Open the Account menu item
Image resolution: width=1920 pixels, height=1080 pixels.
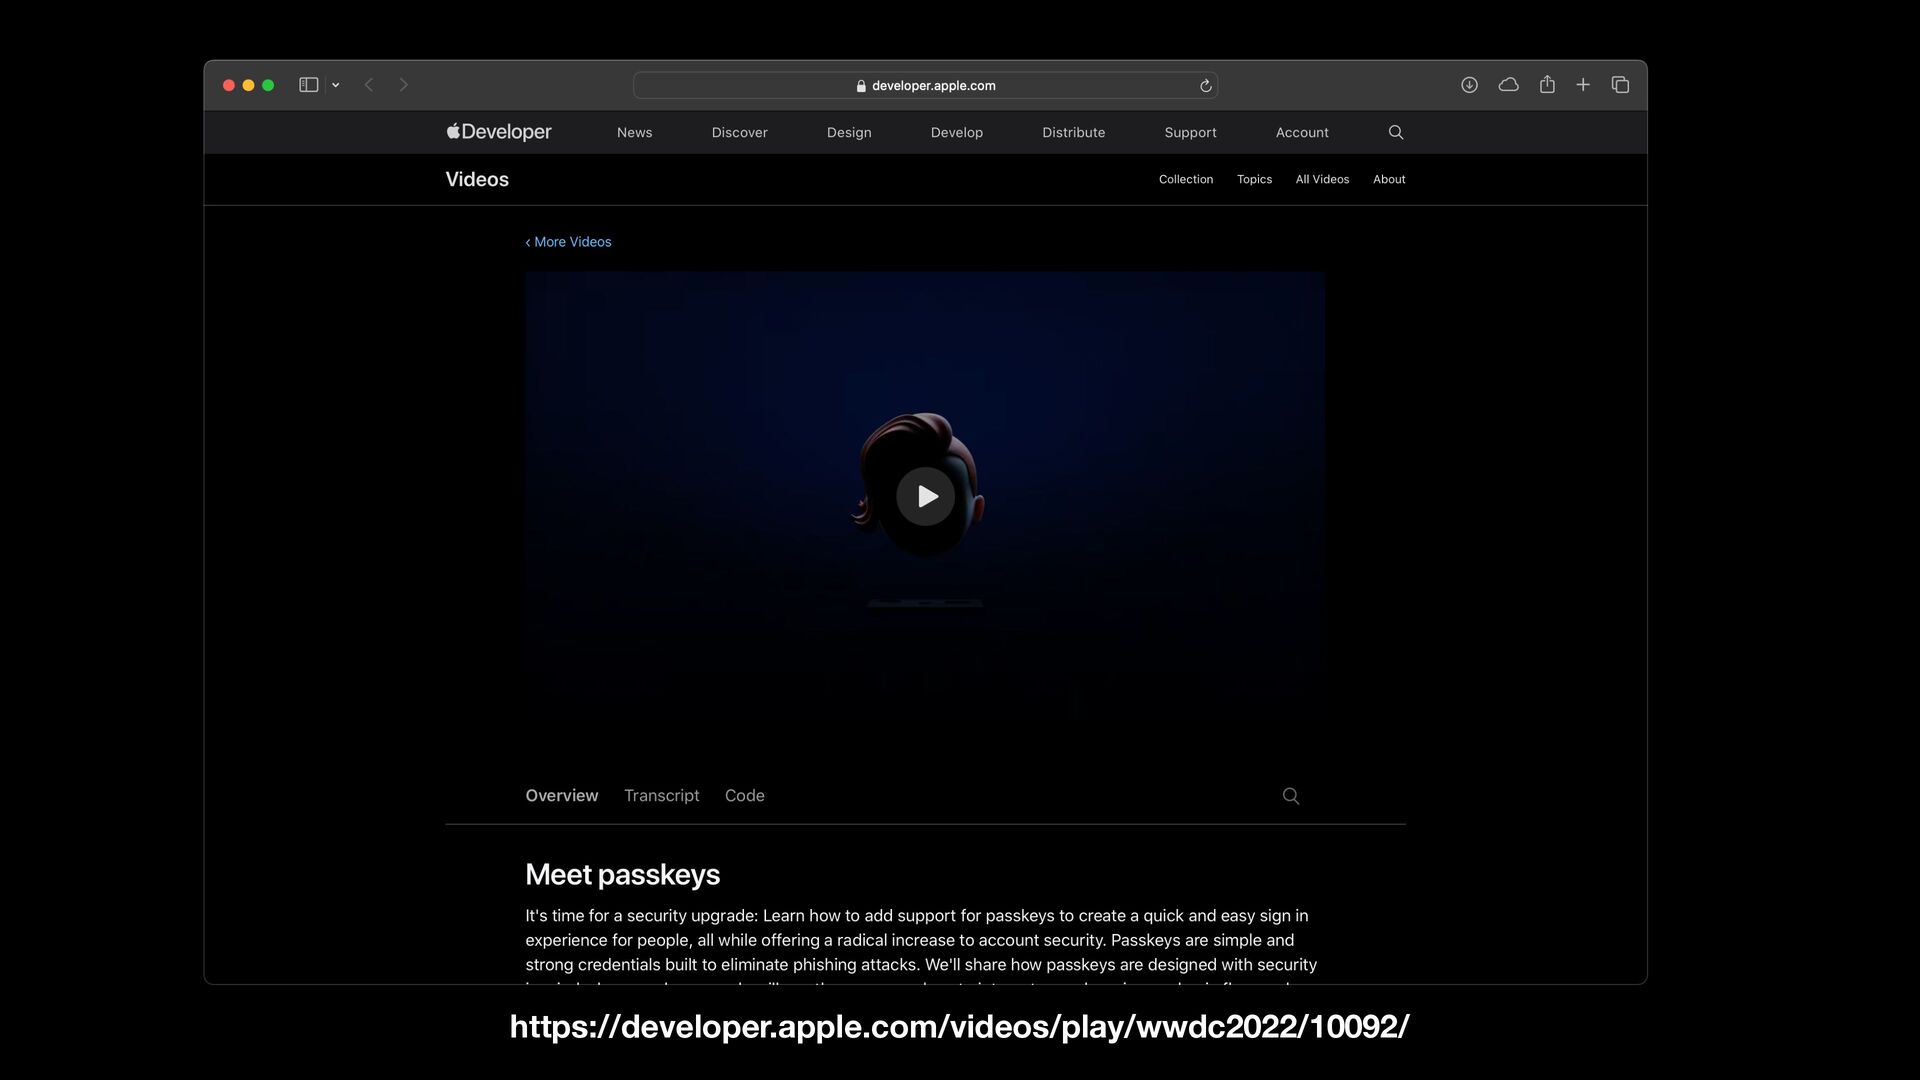[1301, 132]
